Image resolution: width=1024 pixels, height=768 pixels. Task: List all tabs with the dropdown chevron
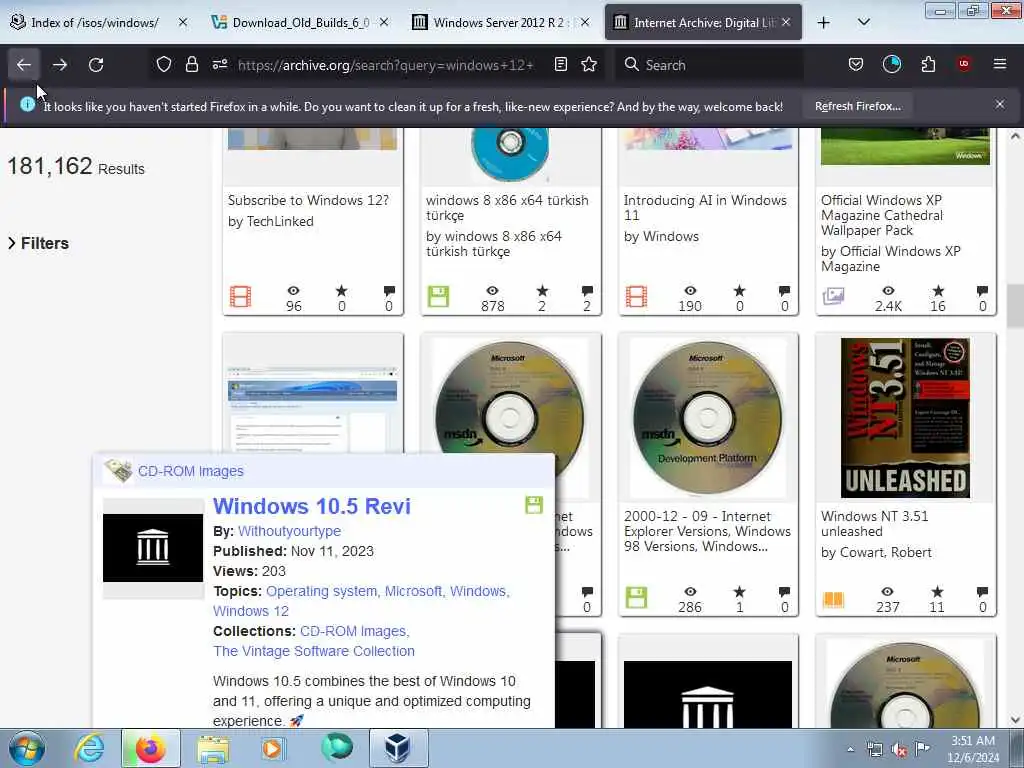tap(863, 23)
